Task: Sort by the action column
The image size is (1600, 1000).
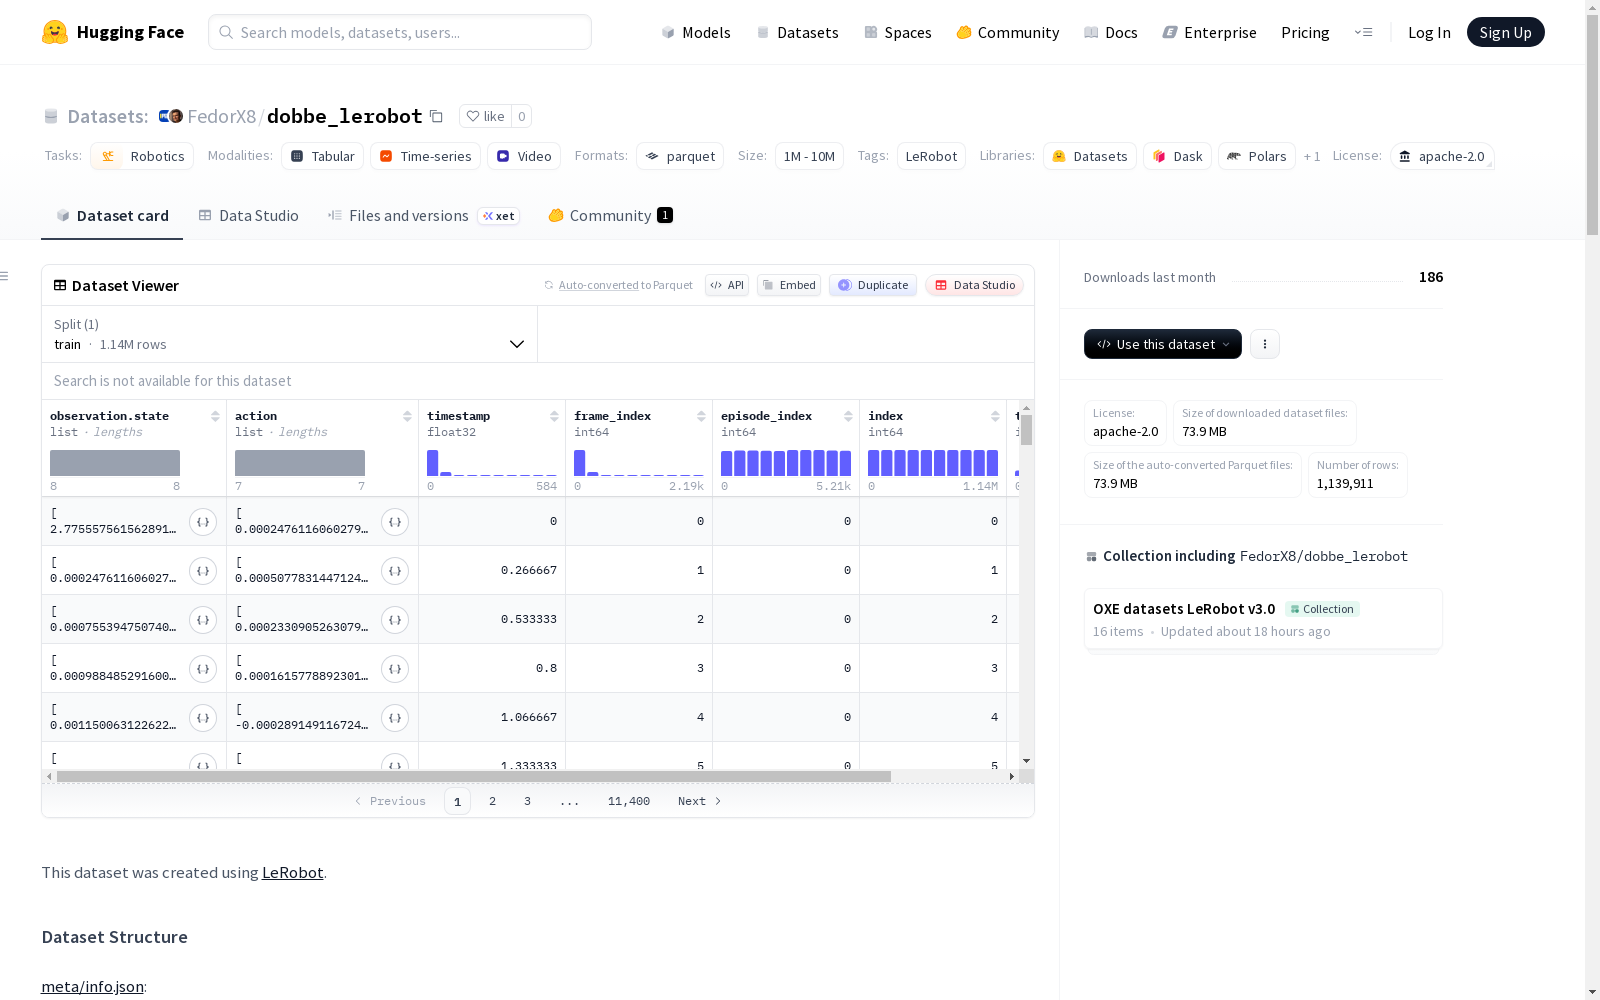Action: tap(407, 416)
